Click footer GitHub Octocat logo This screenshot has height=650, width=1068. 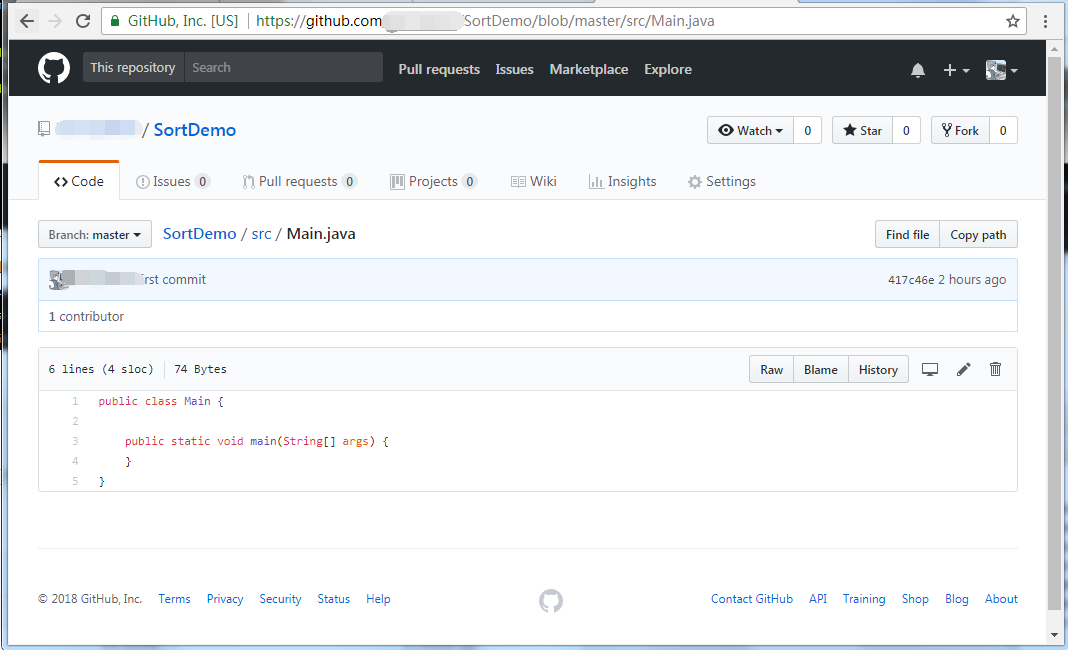tap(551, 600)
